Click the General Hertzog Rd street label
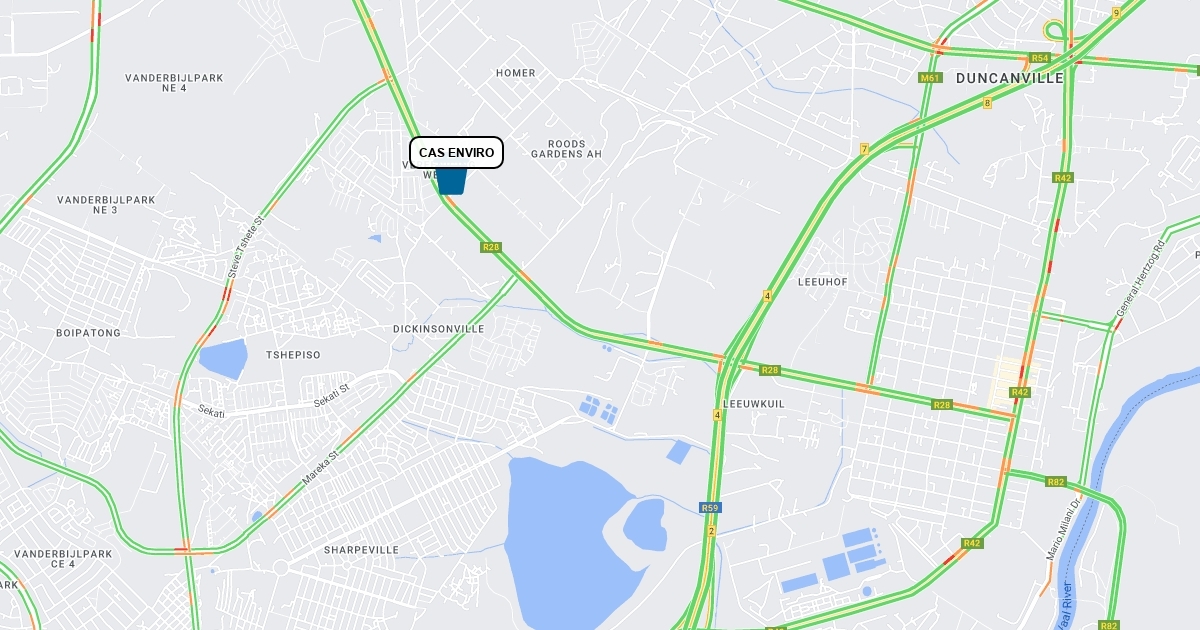The height and width of the screenshot is (630, 1200). click(1141, 279)
